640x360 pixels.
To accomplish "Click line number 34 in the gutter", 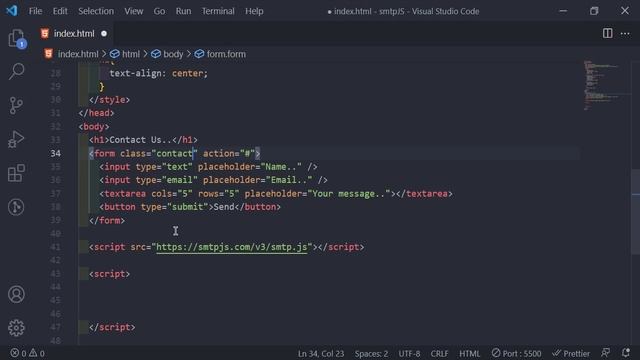I will click(x=56, y=153).
